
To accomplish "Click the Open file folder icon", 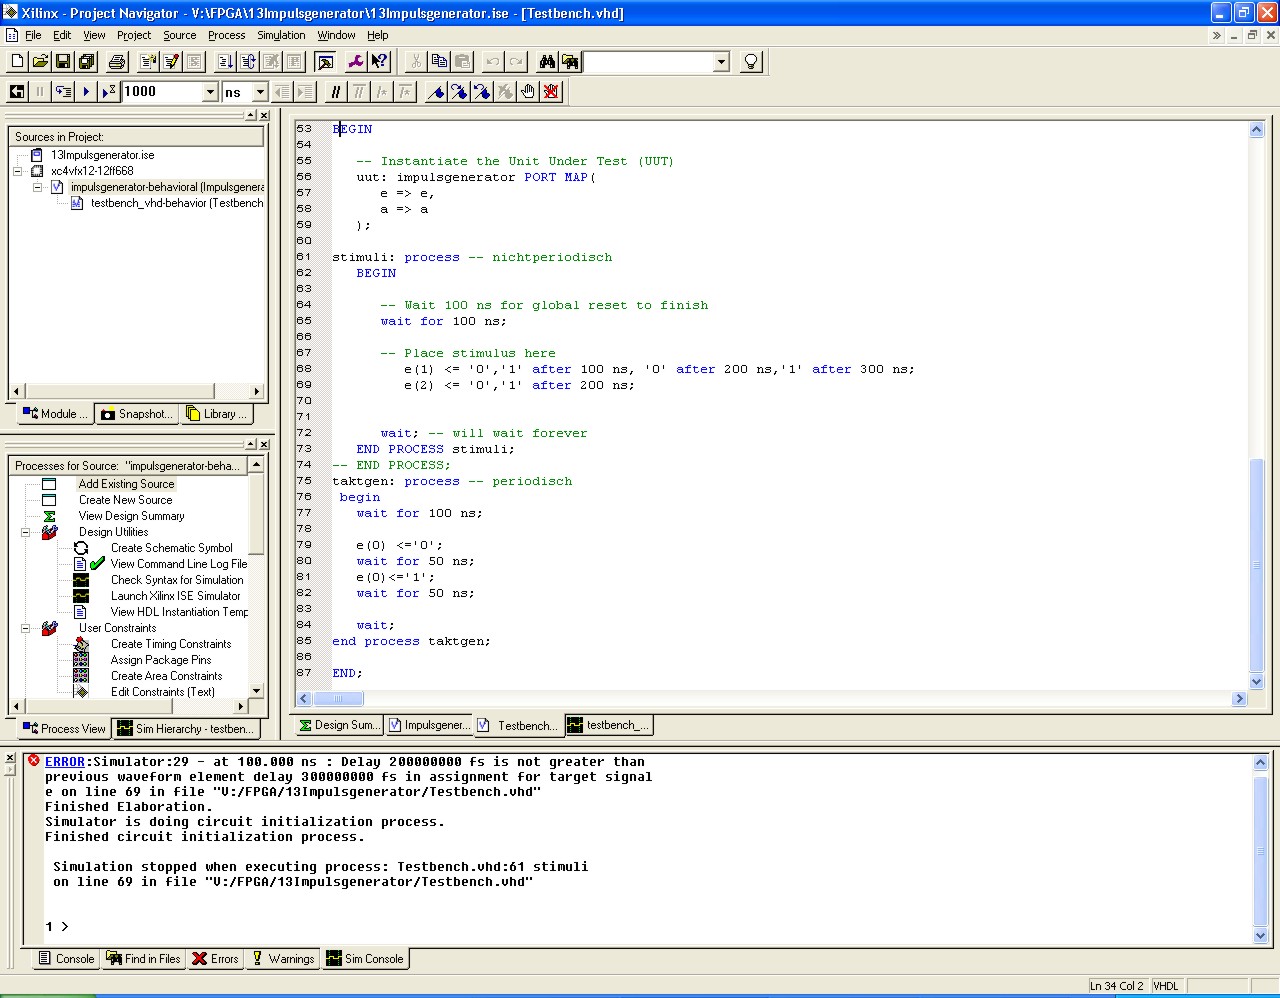I will (x=40, y=62).
